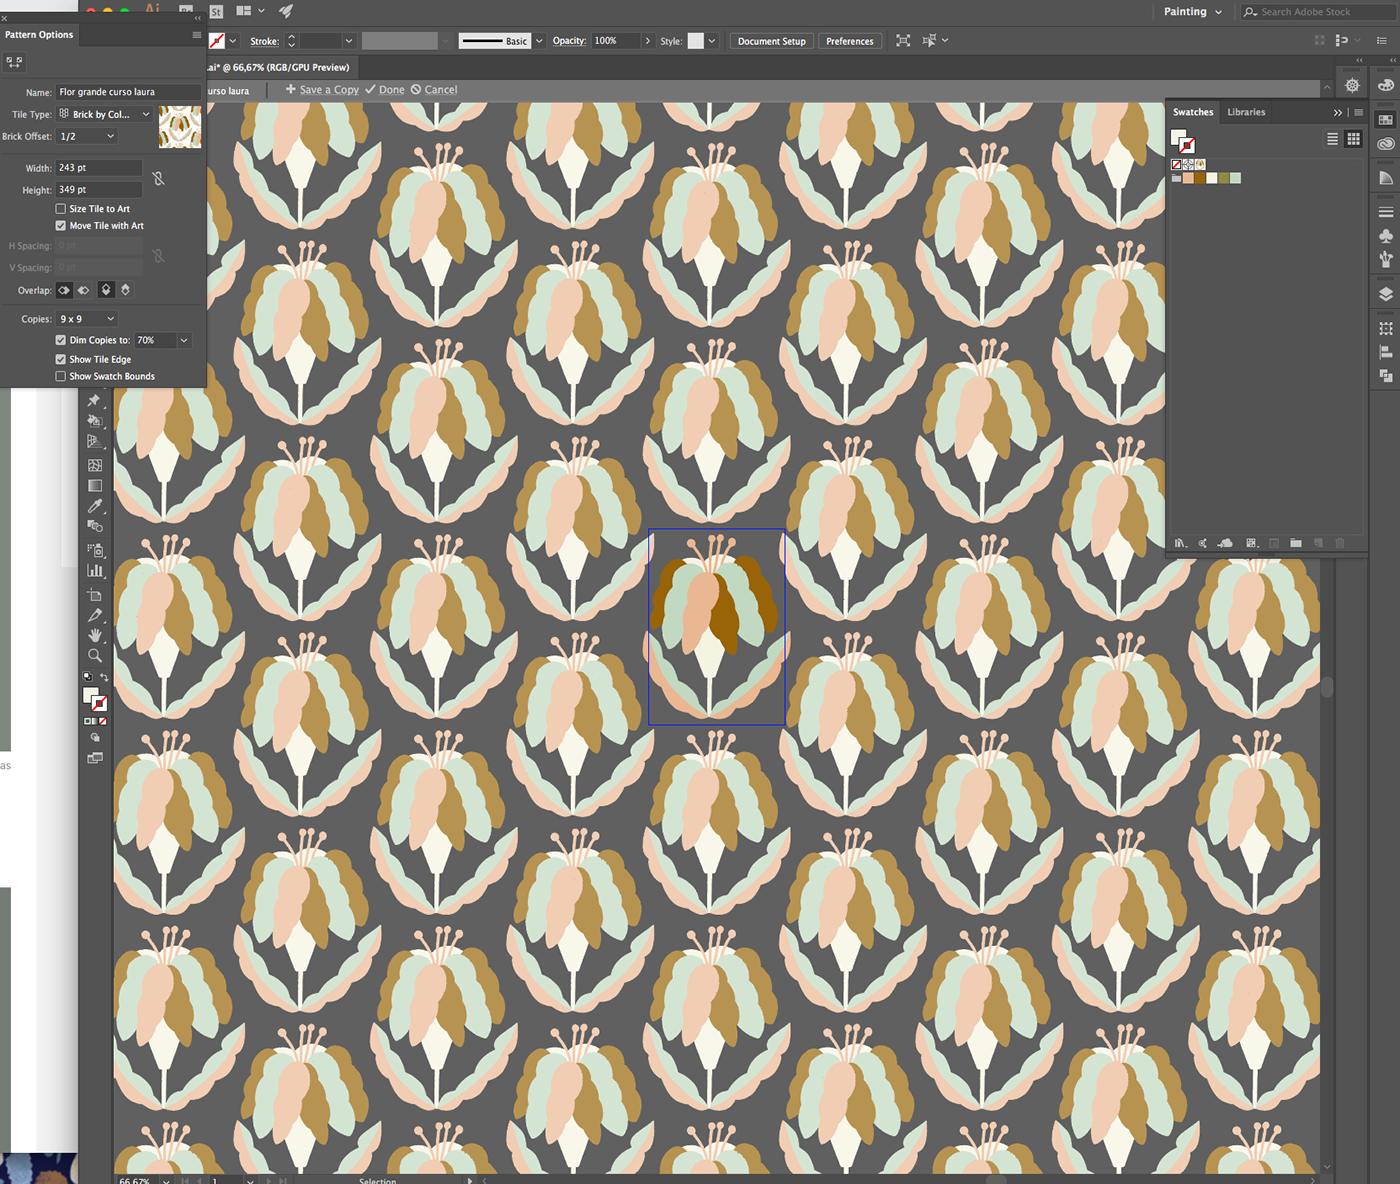
Task: Open the Pattern Options panel menu
Action: click(x=196, y=35)
